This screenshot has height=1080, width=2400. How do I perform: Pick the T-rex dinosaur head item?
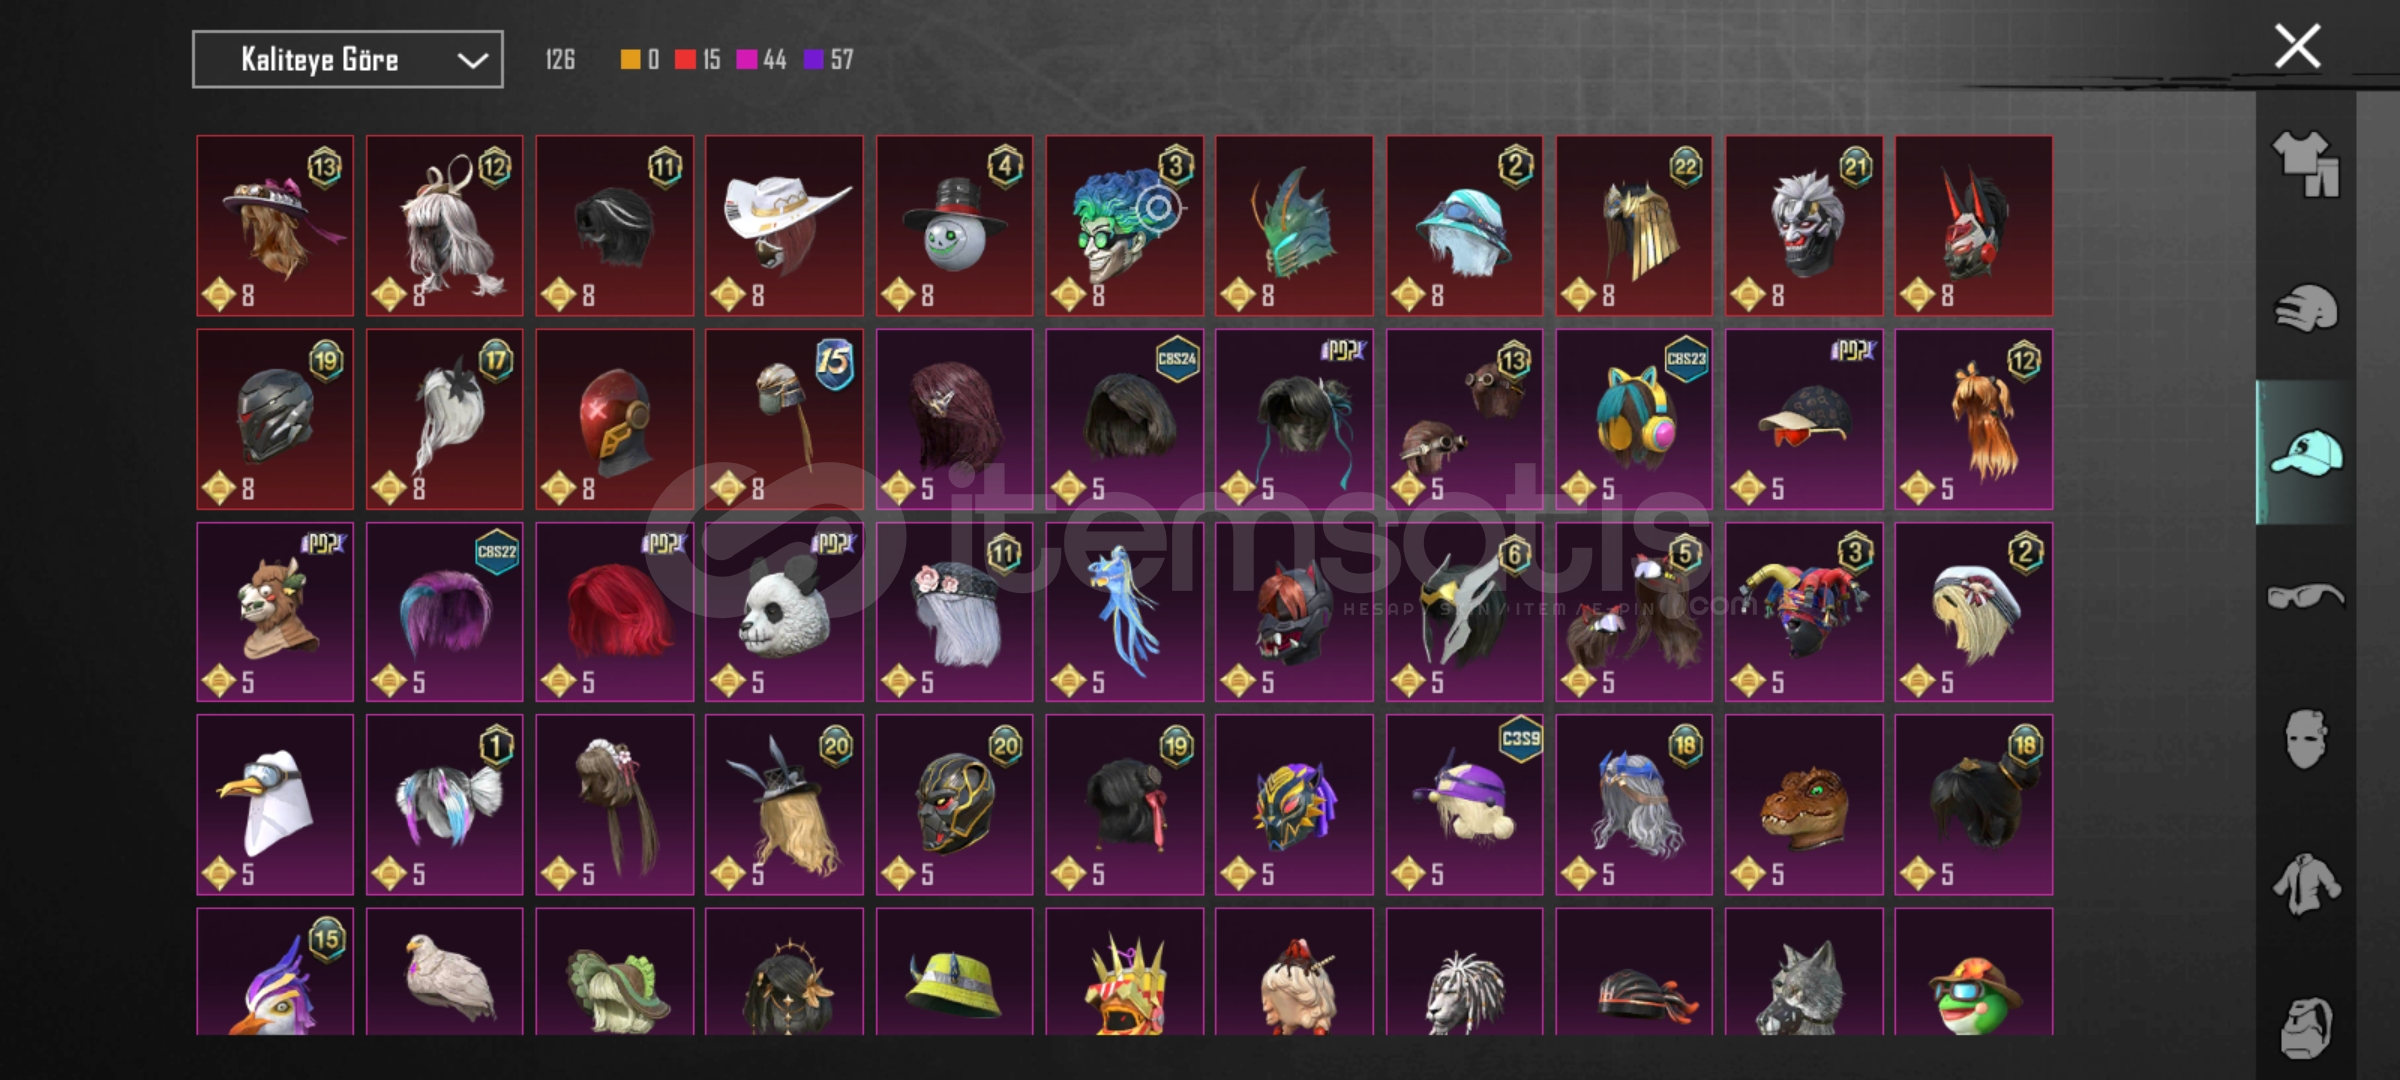[x=1804, y=805]
